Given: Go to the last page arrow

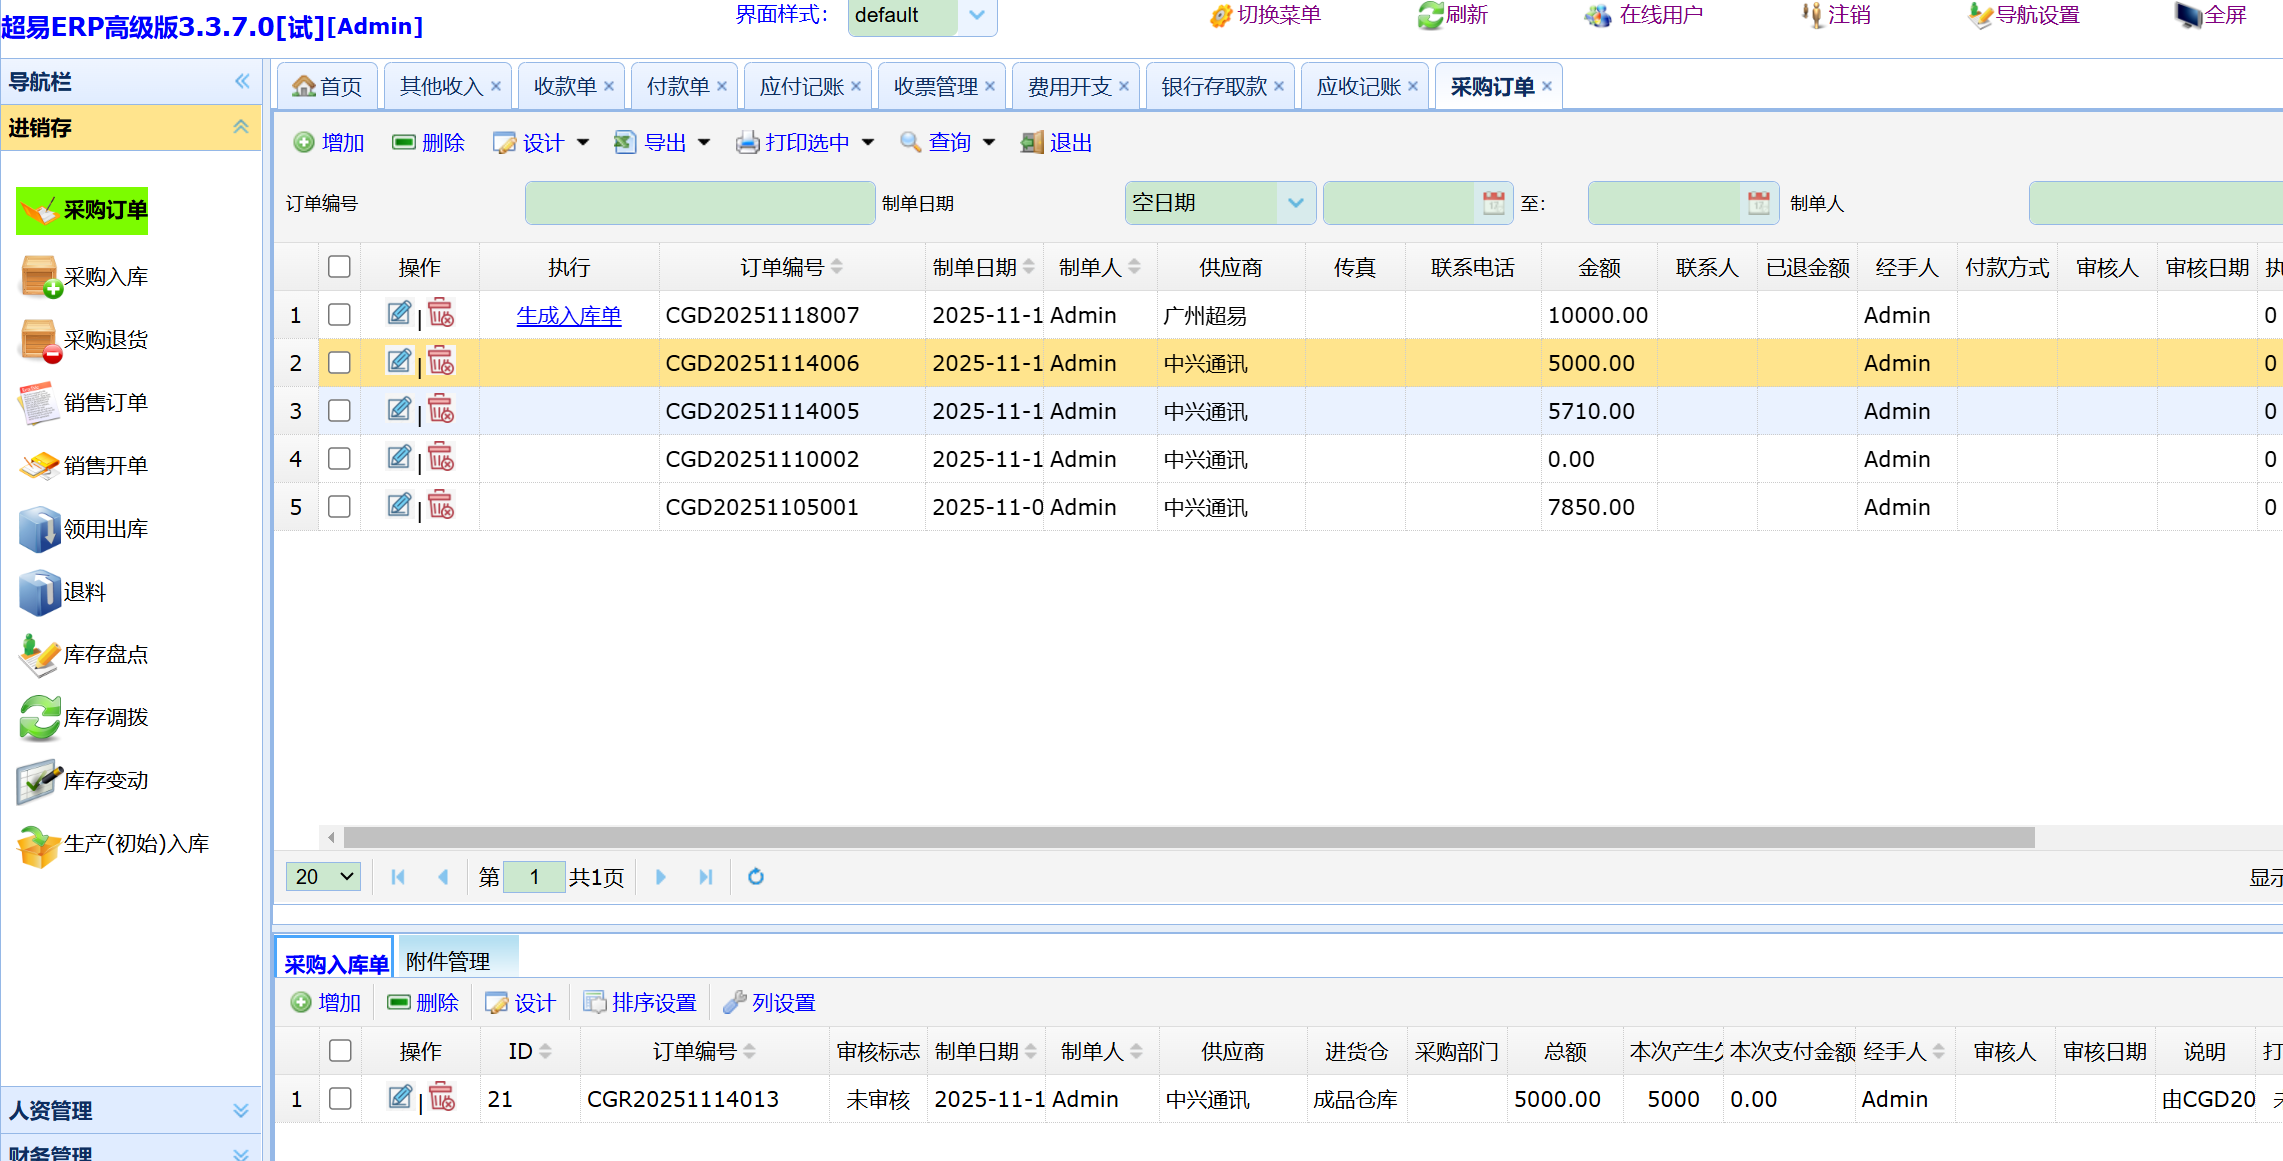Looking at the screenshot, I should [x=706, y=877].
